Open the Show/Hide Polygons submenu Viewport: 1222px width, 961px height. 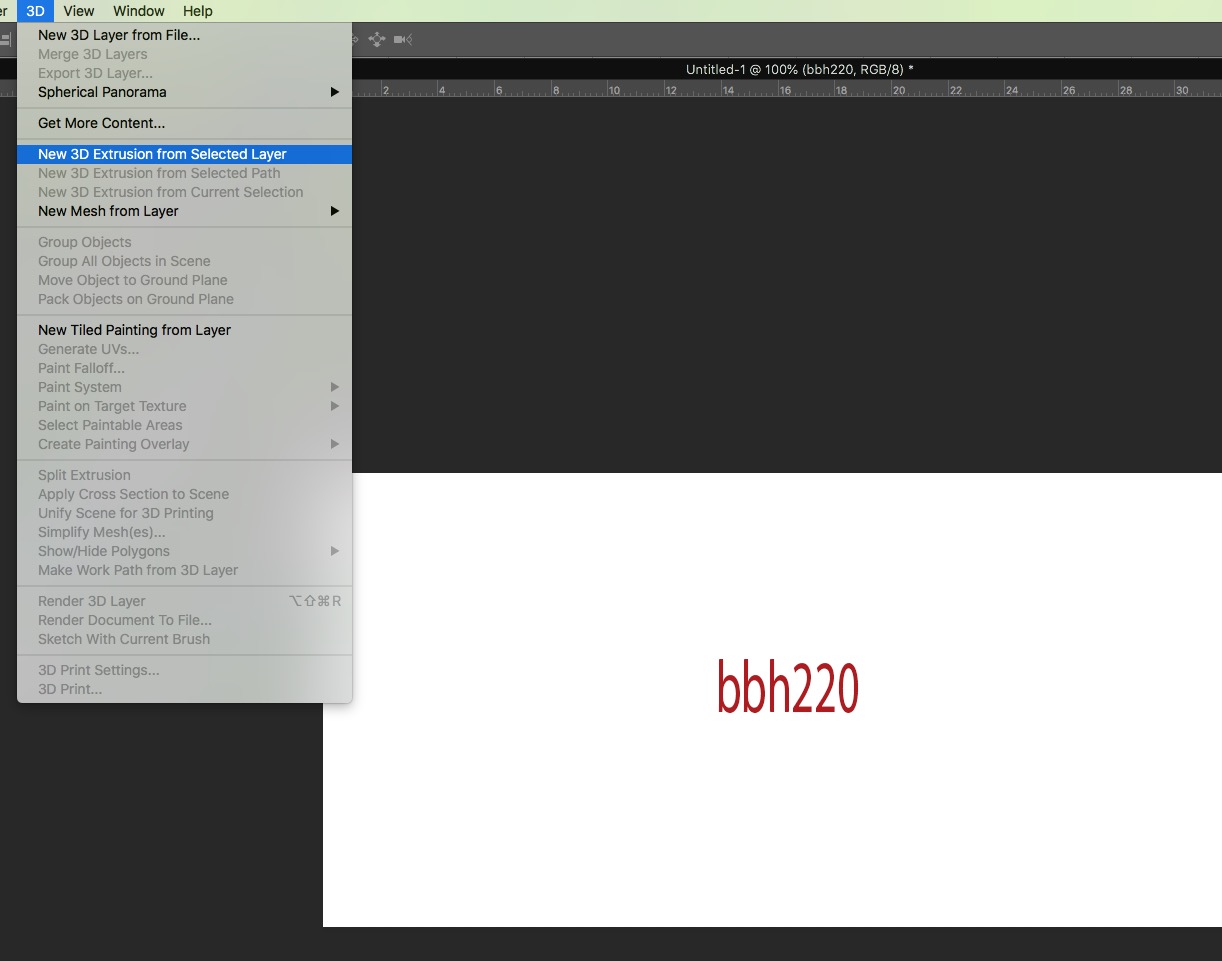184,551
